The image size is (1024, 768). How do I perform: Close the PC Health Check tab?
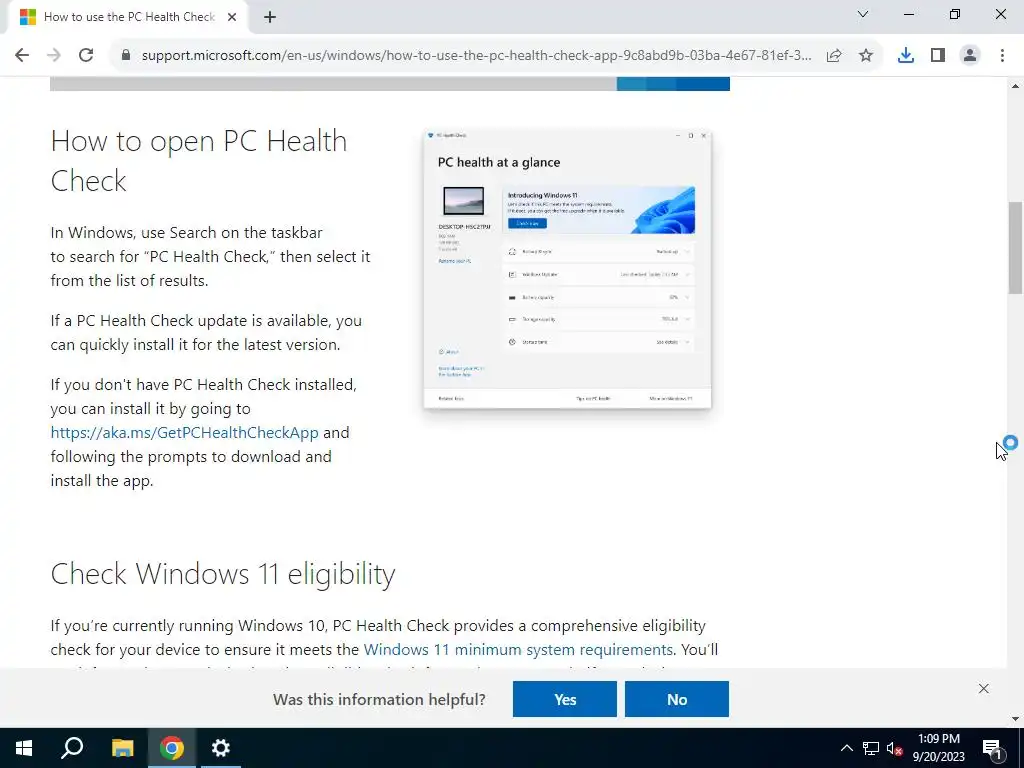pyautogui.click(x=232, y=17)
